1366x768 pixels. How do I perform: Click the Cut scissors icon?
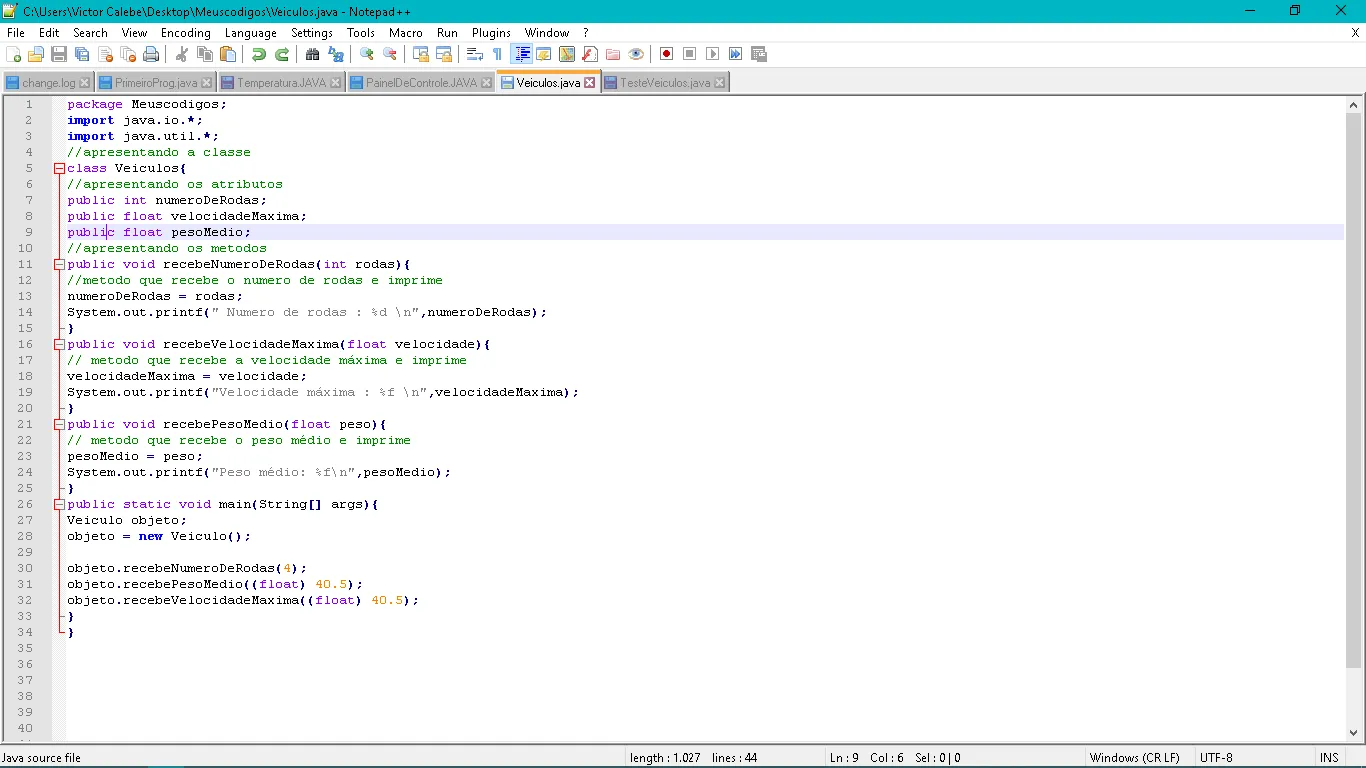(182, 54)
